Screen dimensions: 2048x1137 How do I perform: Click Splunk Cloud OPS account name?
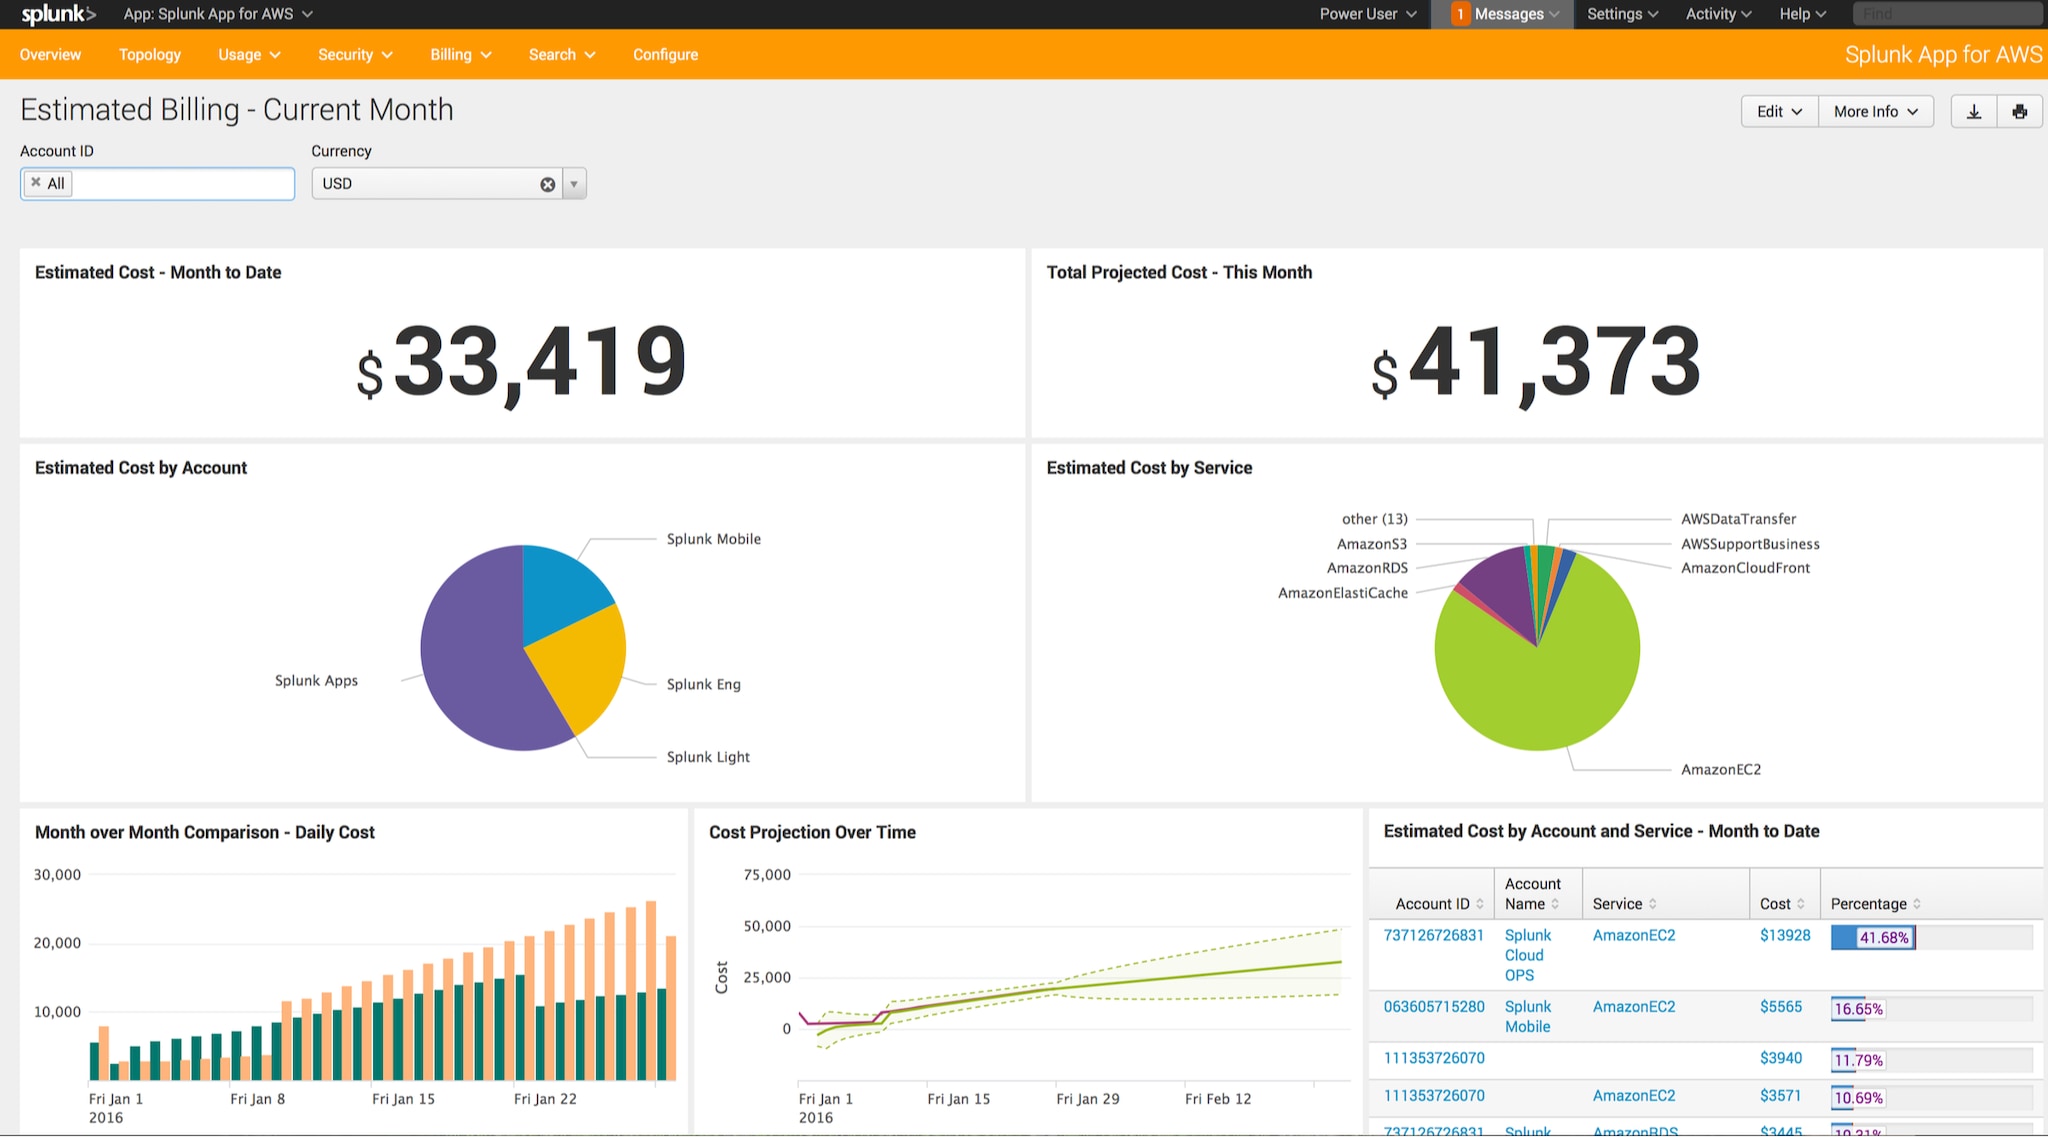click(x=1527, y=955)
